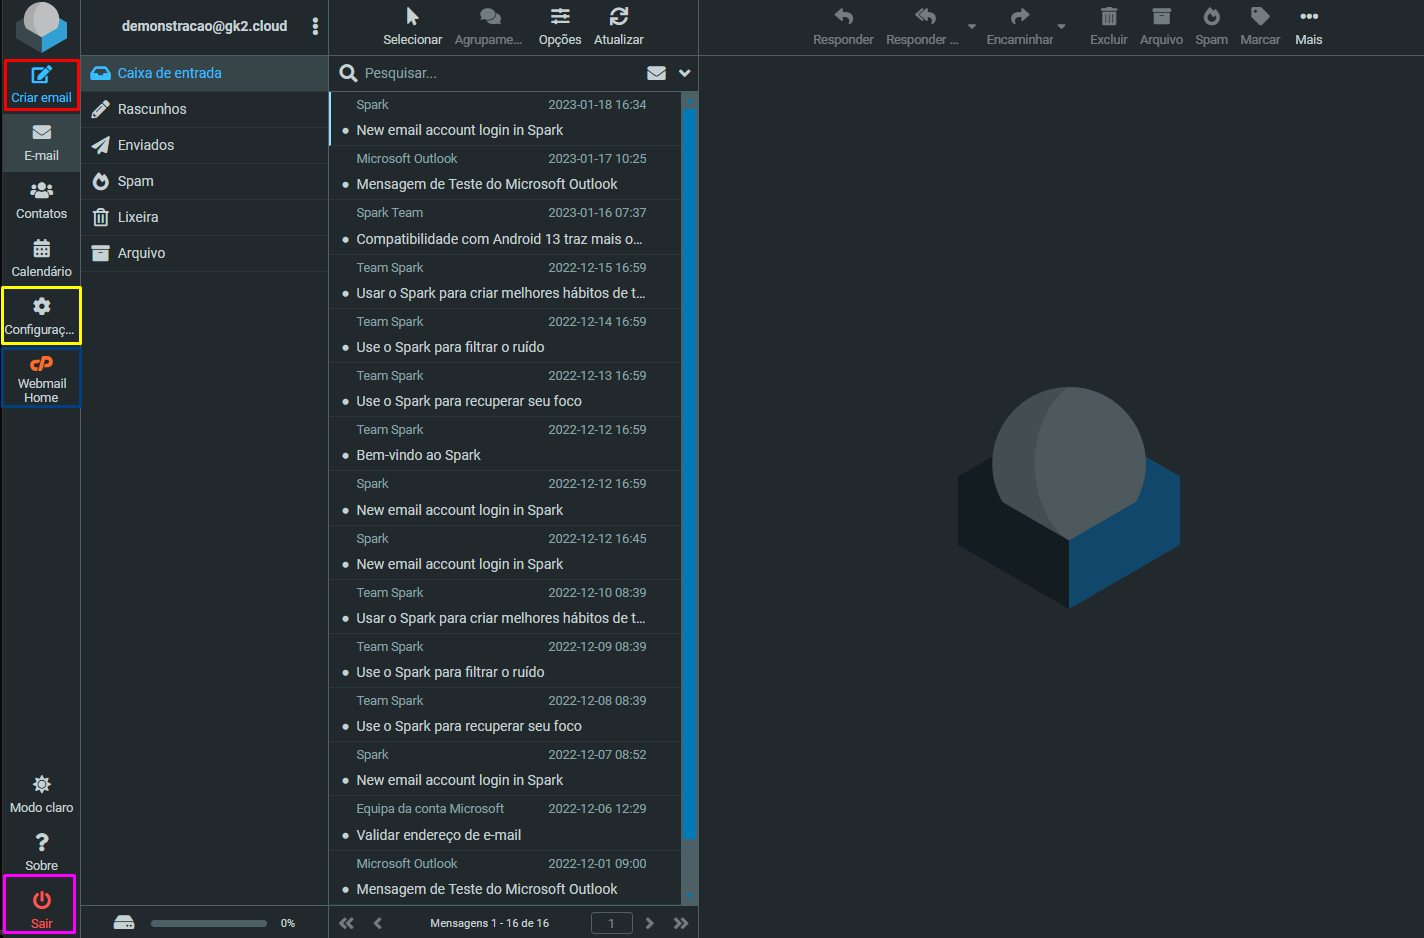Click the disk quota usage bar
Image resolution: width=1424 pixels, height=938 pixels.
[x=209, y=923]
